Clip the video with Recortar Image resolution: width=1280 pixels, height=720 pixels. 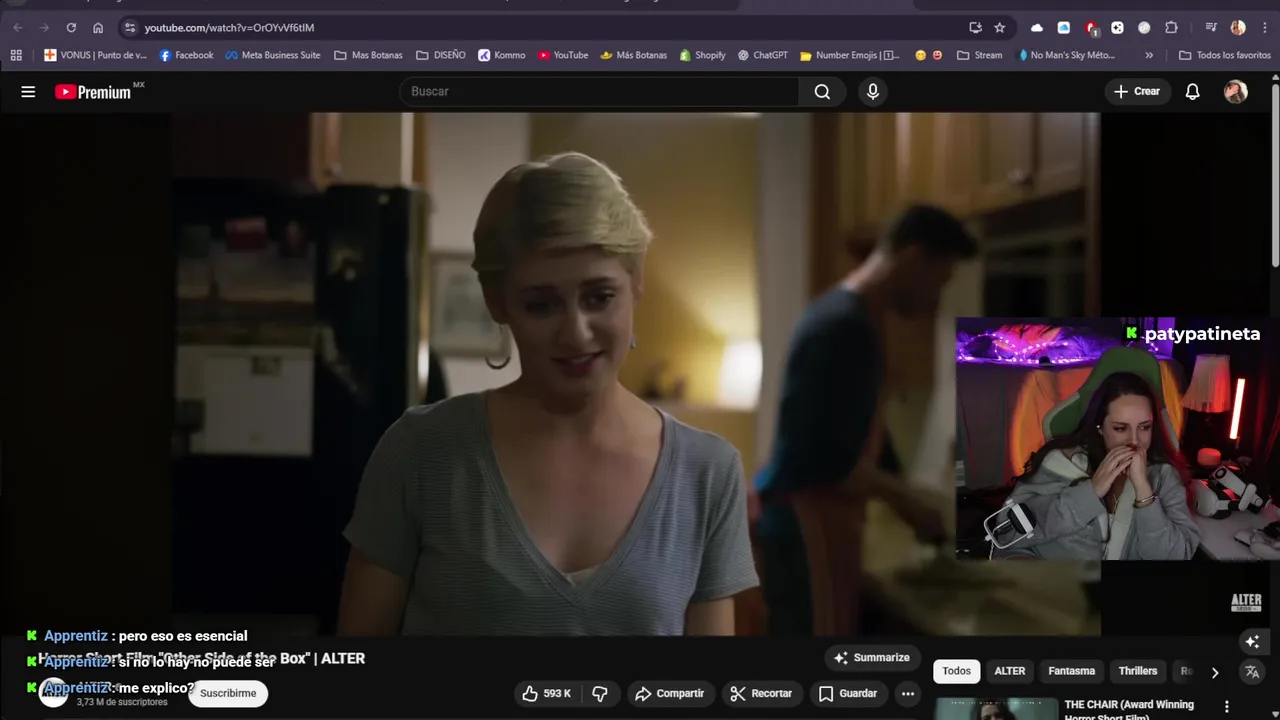click(761, 693)
